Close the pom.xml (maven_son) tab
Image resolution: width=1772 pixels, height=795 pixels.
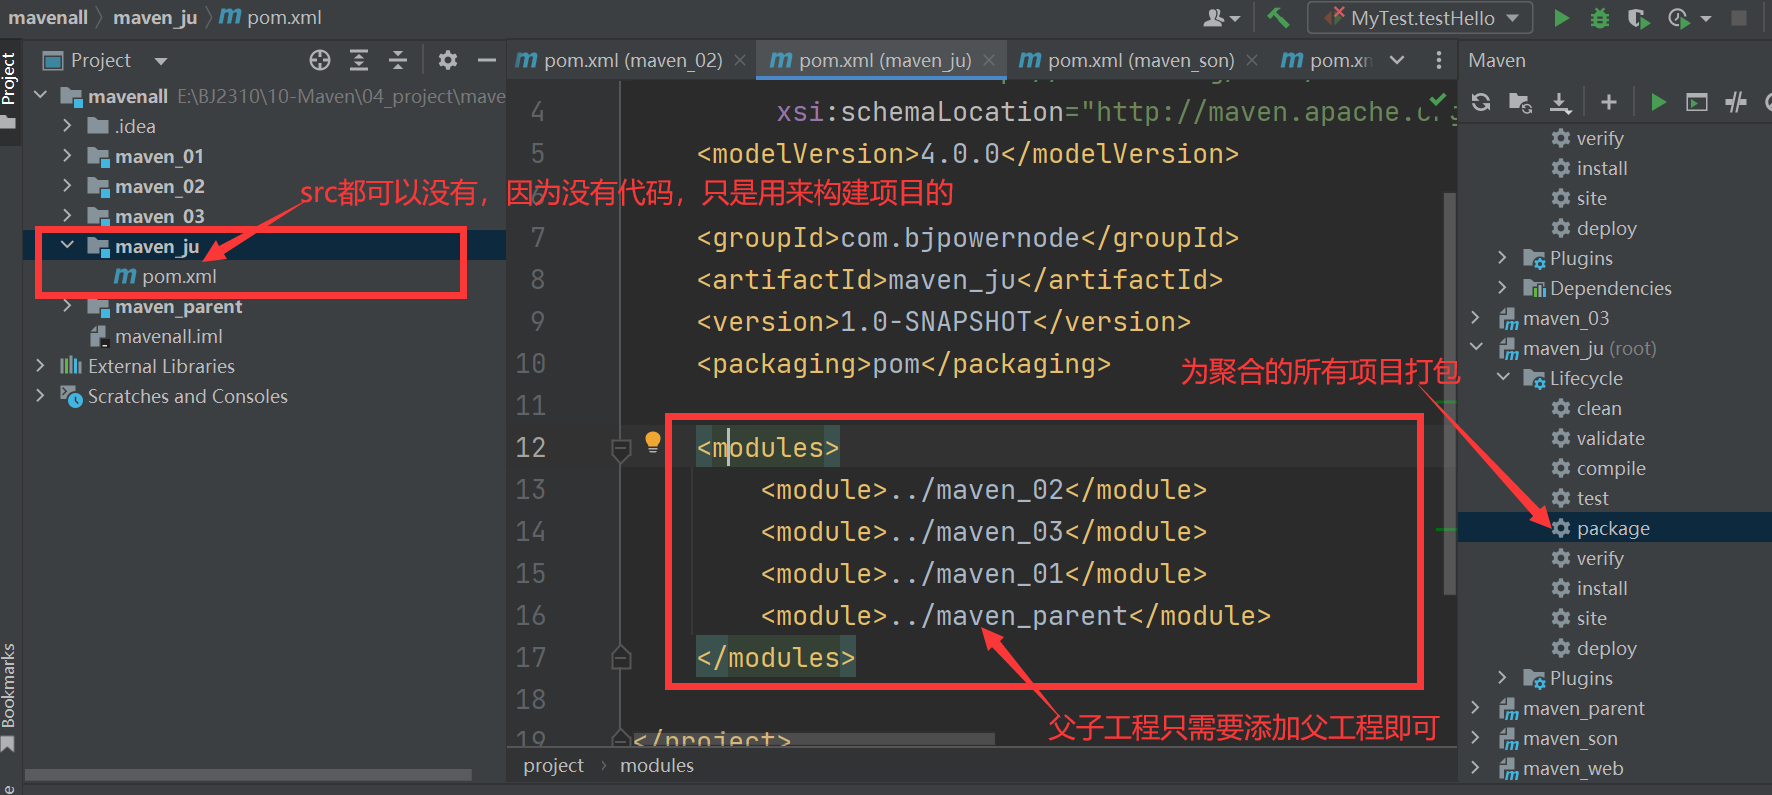[1252, 60]
